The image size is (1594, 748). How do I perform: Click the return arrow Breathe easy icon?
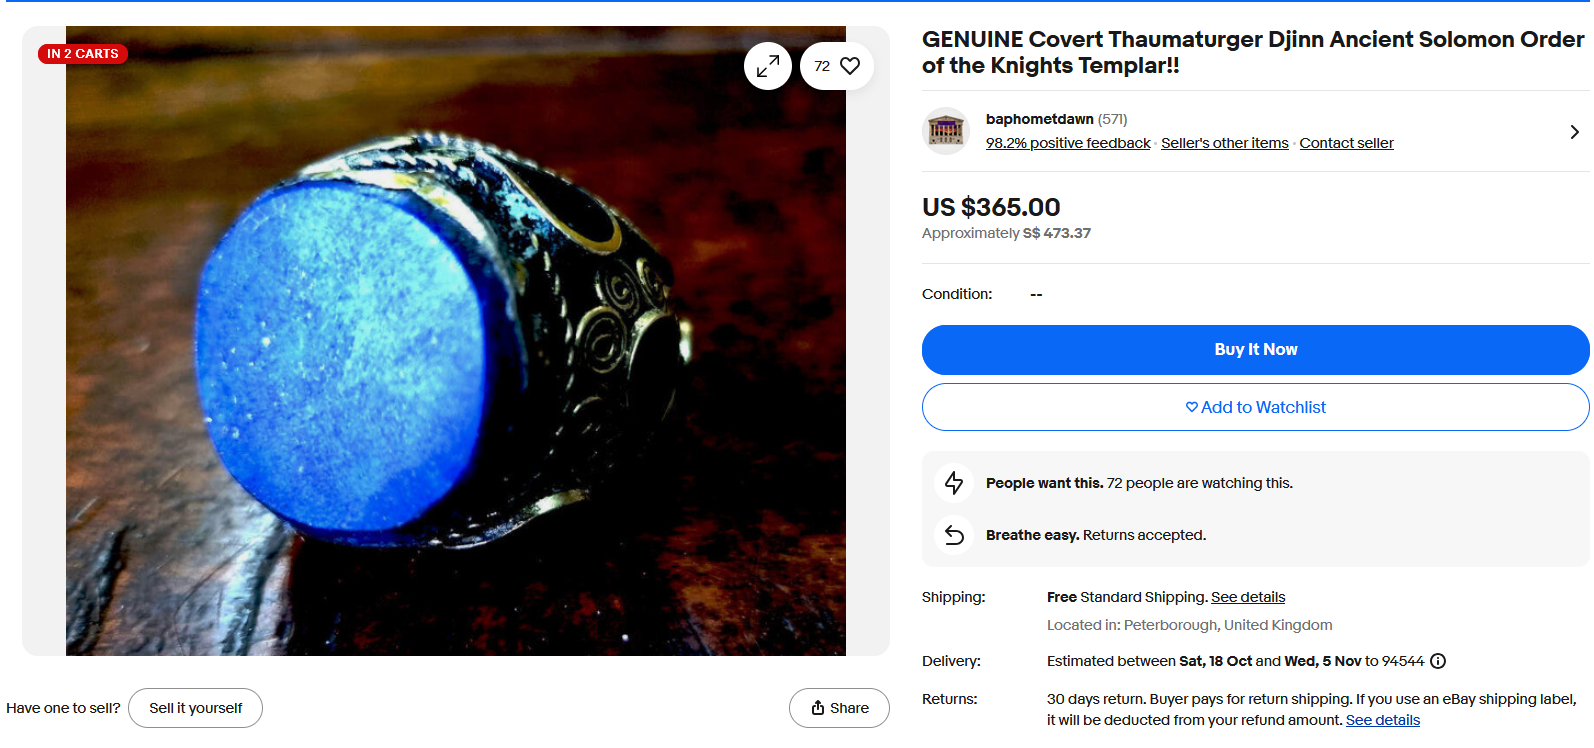point(954,535)
